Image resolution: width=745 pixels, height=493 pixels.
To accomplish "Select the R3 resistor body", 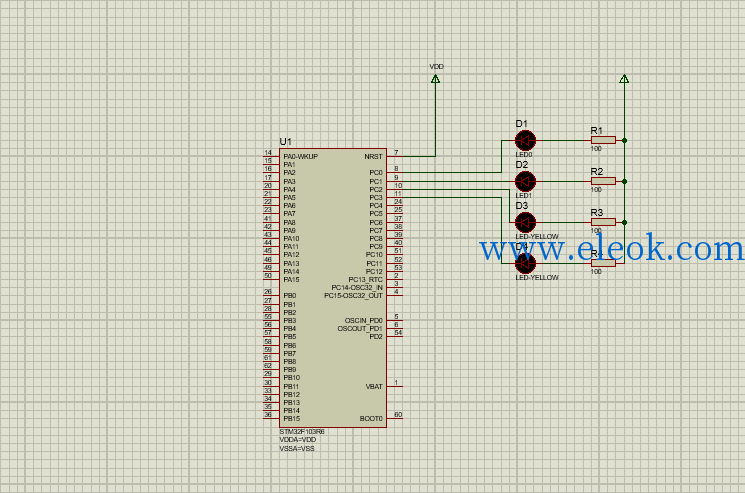I will coord(603,222).
